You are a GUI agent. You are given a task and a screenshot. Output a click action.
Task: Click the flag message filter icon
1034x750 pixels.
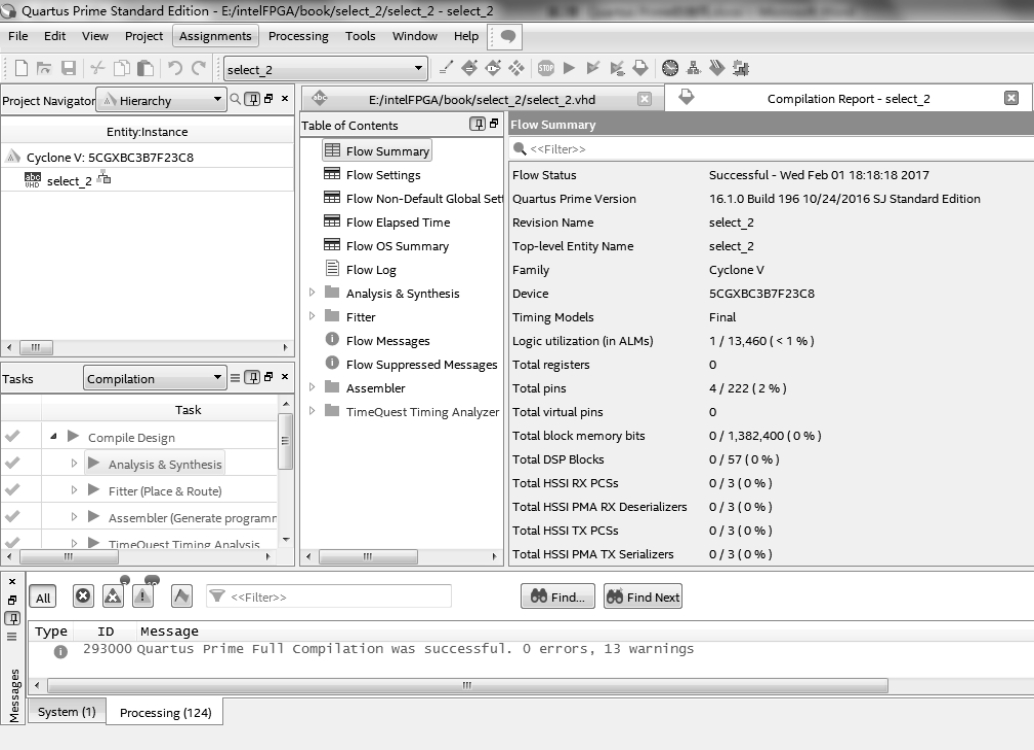(181, 596)
